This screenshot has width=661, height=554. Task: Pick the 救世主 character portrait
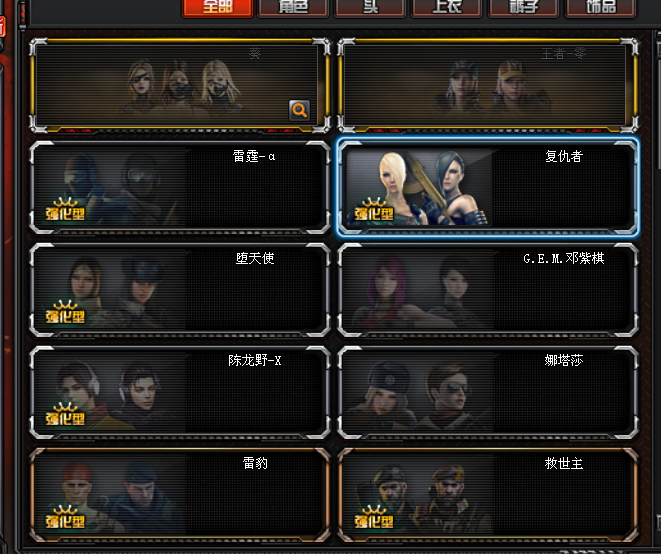pos(419,495)
